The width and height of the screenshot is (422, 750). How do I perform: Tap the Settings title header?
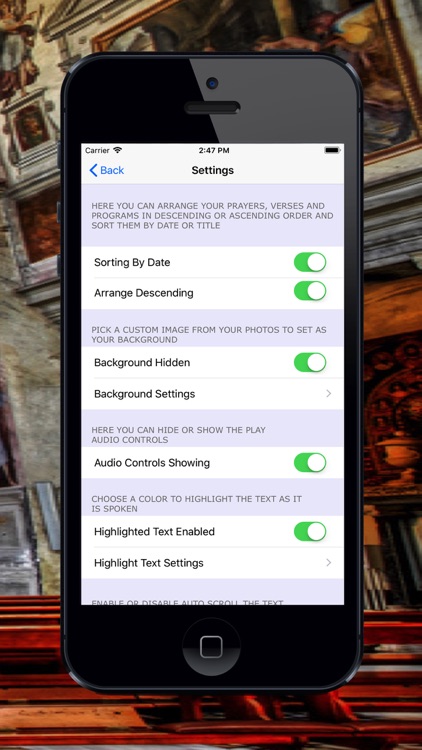212,170
